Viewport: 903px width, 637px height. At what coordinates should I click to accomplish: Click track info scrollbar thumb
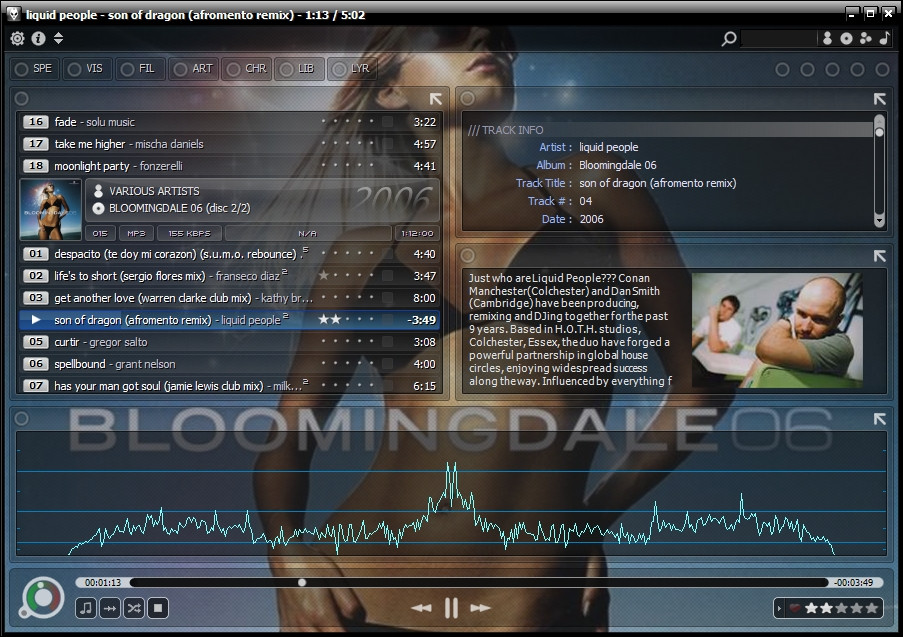[x=879, y=132]
